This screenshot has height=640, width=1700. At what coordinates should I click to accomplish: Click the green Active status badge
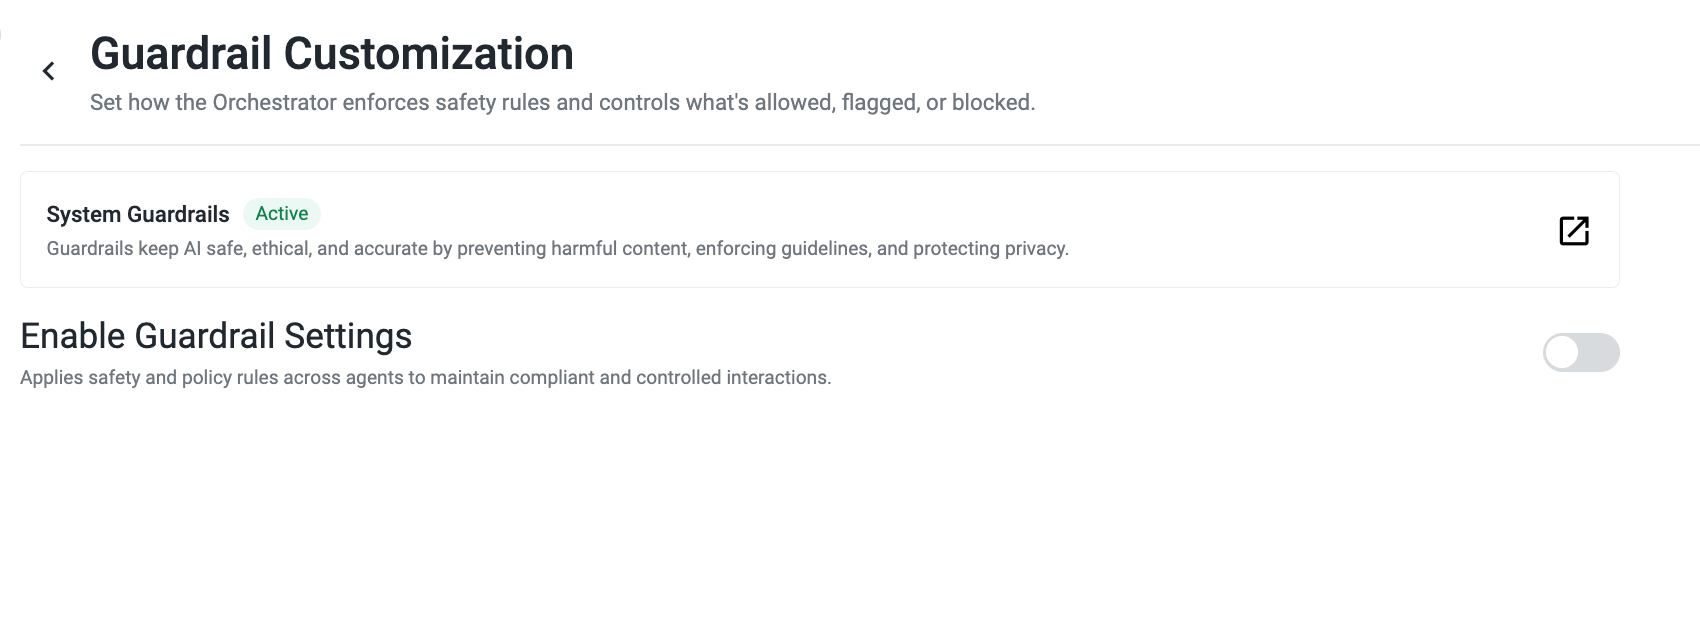[282, 213]
